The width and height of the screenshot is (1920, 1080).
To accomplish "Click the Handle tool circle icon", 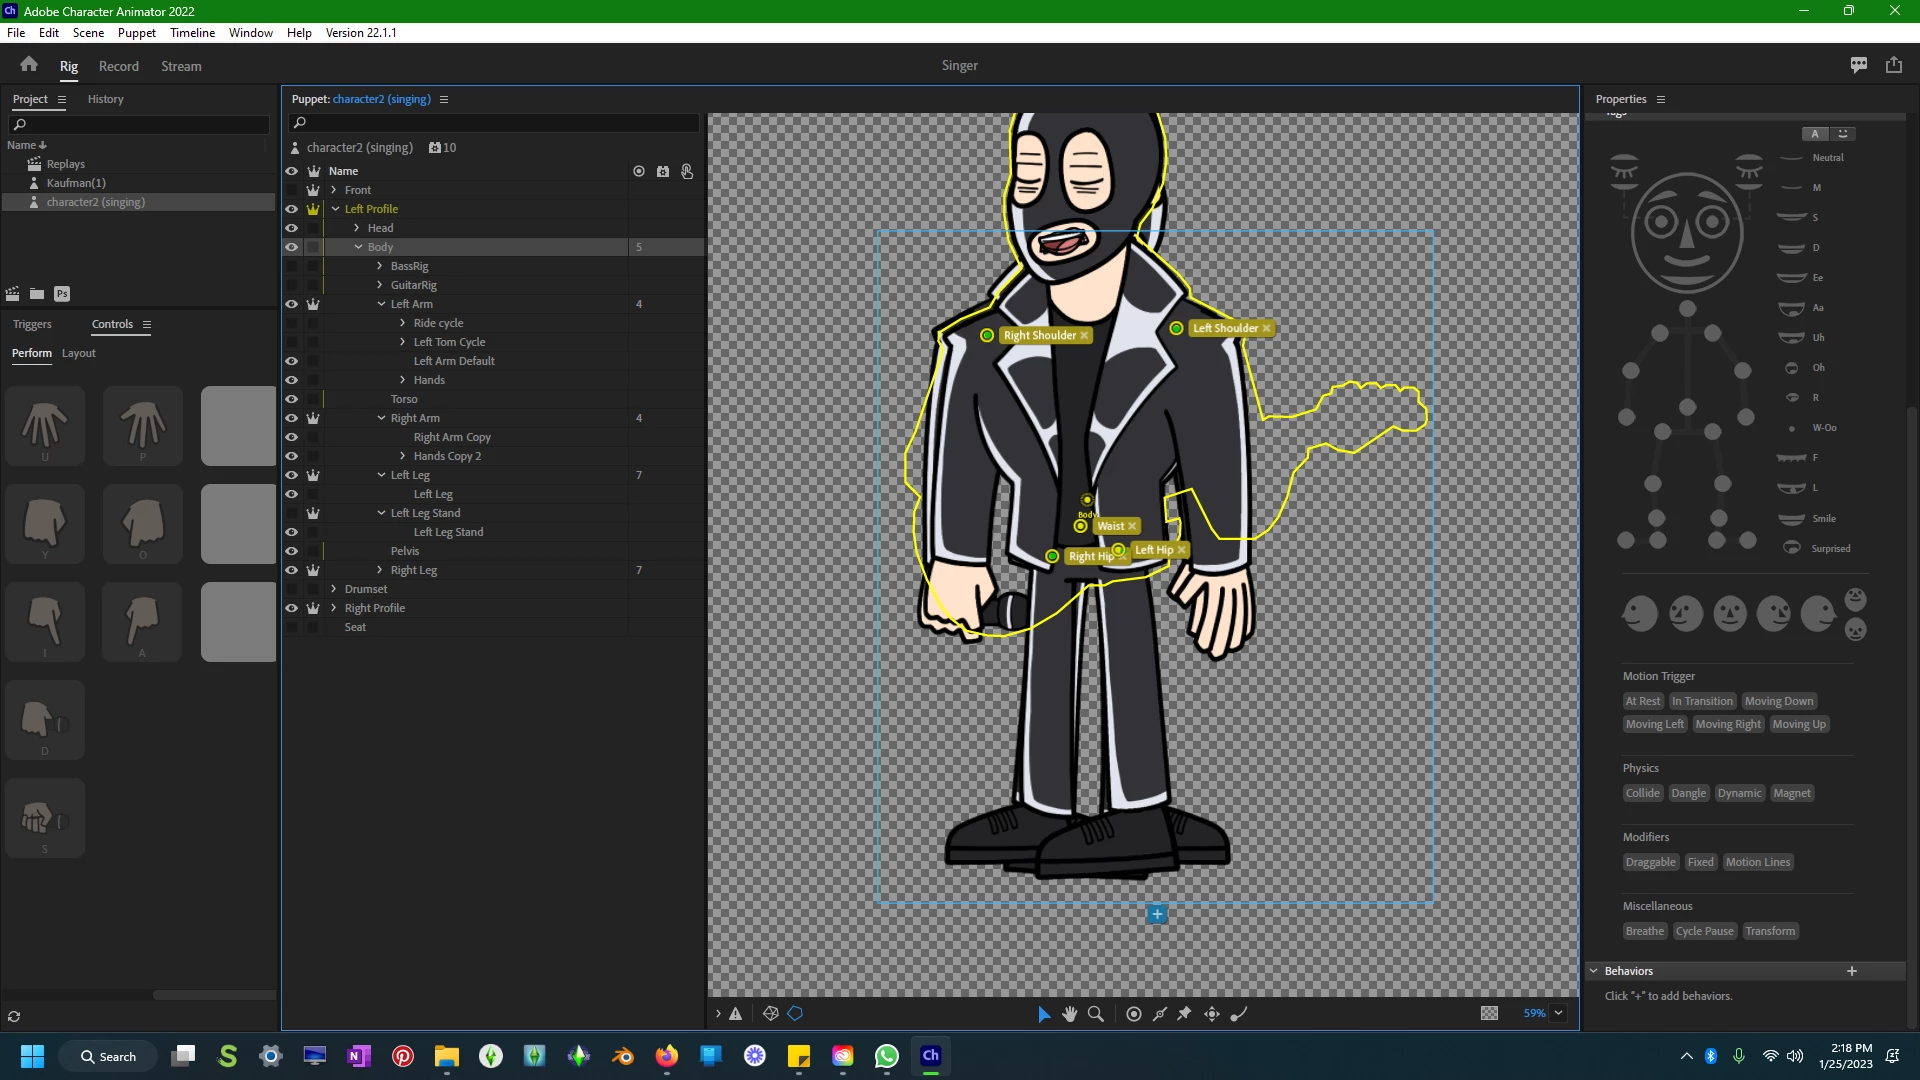I will 1134,1014.
